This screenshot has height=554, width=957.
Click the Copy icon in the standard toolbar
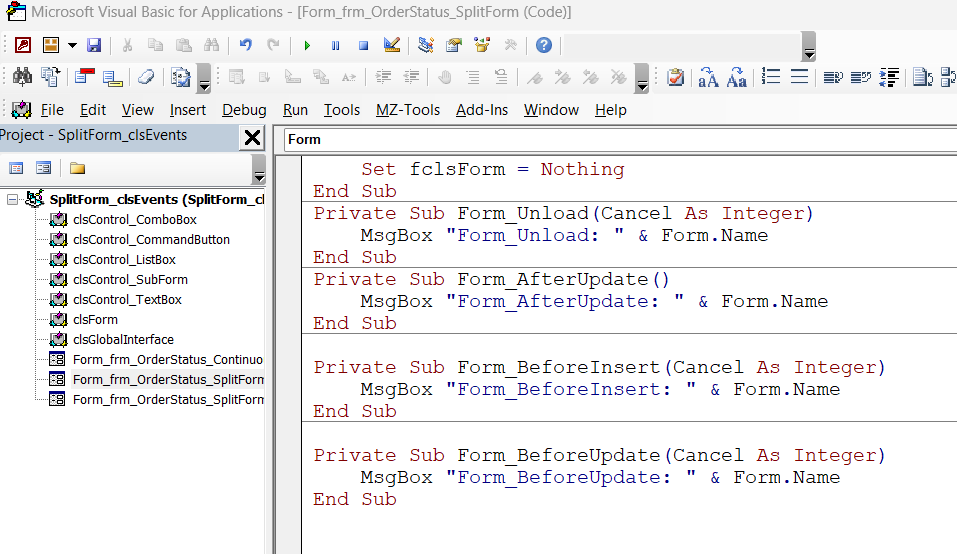pyautogui.click(x=156, y=45)
